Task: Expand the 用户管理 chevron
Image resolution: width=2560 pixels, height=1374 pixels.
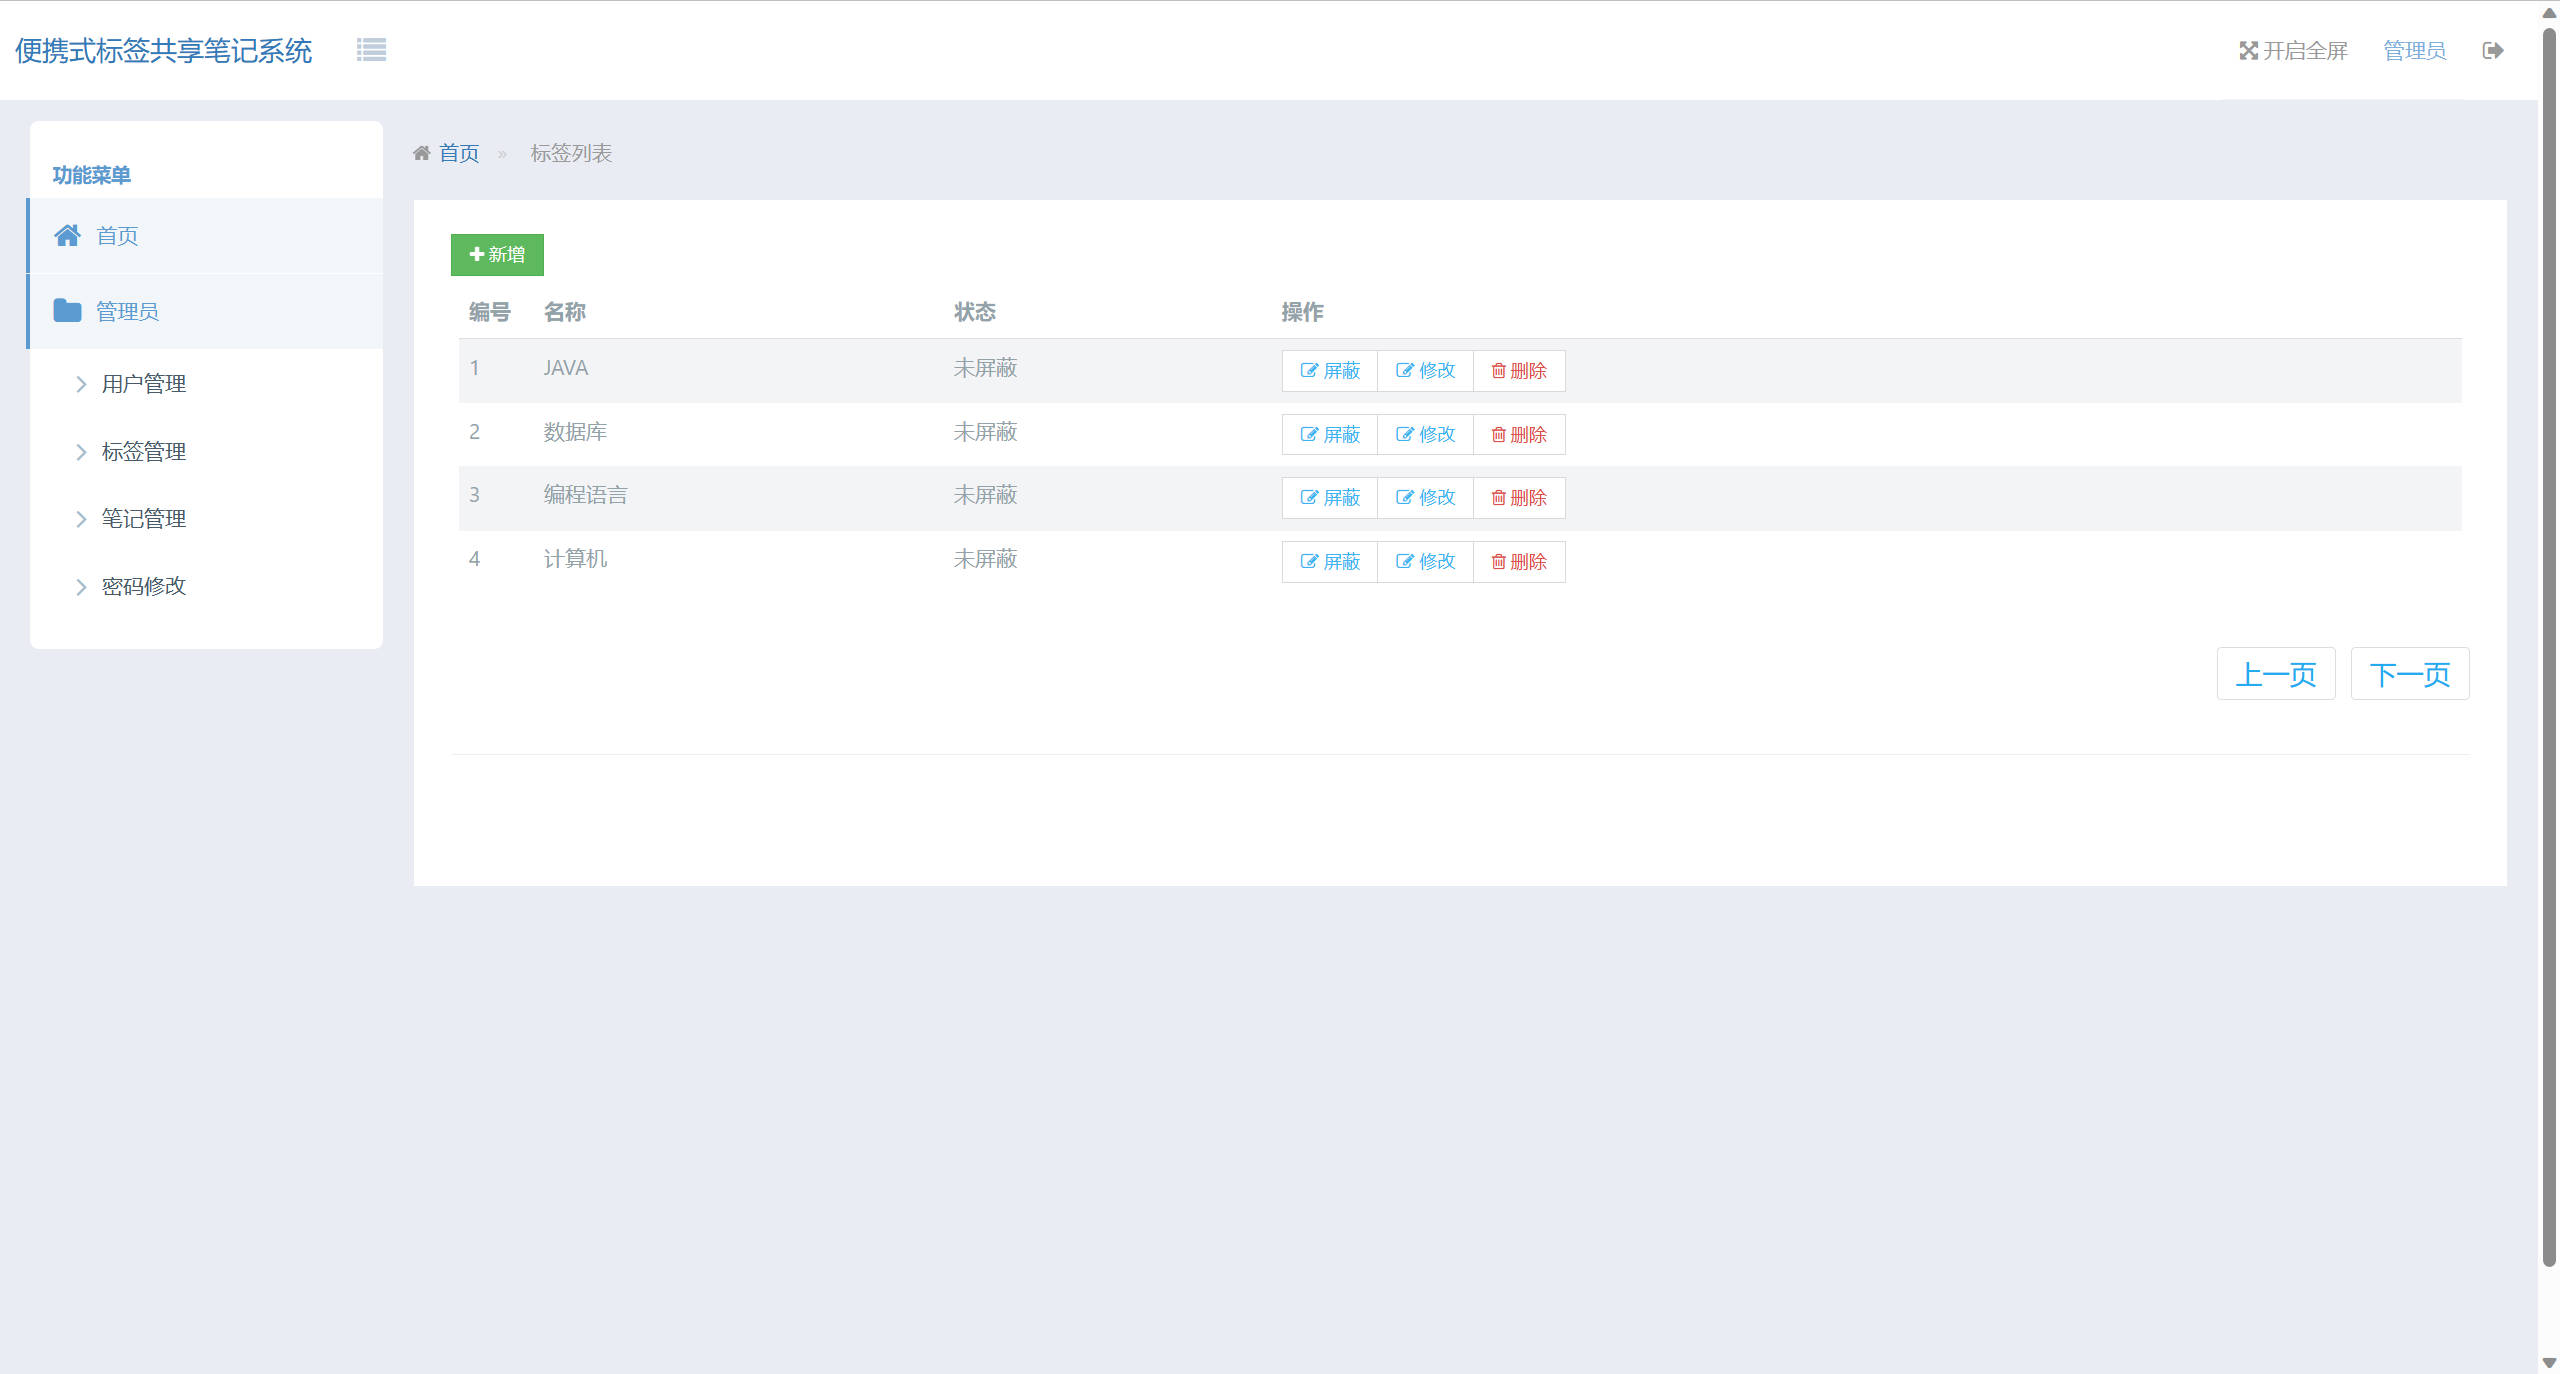Action: pyautogui.click(x=81, y=384)
